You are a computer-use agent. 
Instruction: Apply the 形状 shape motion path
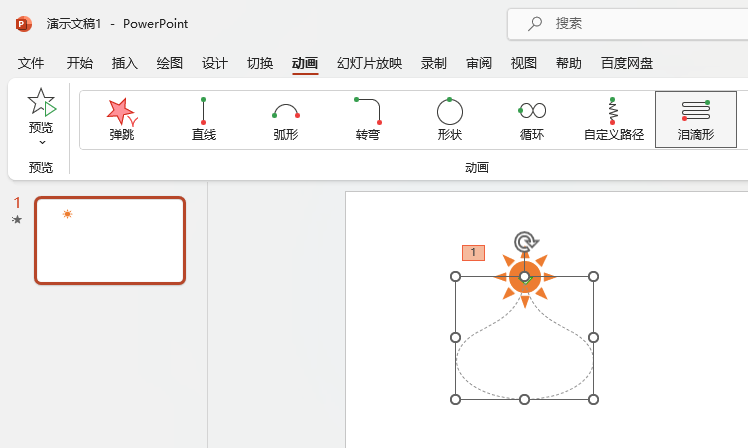pos(450,120)
